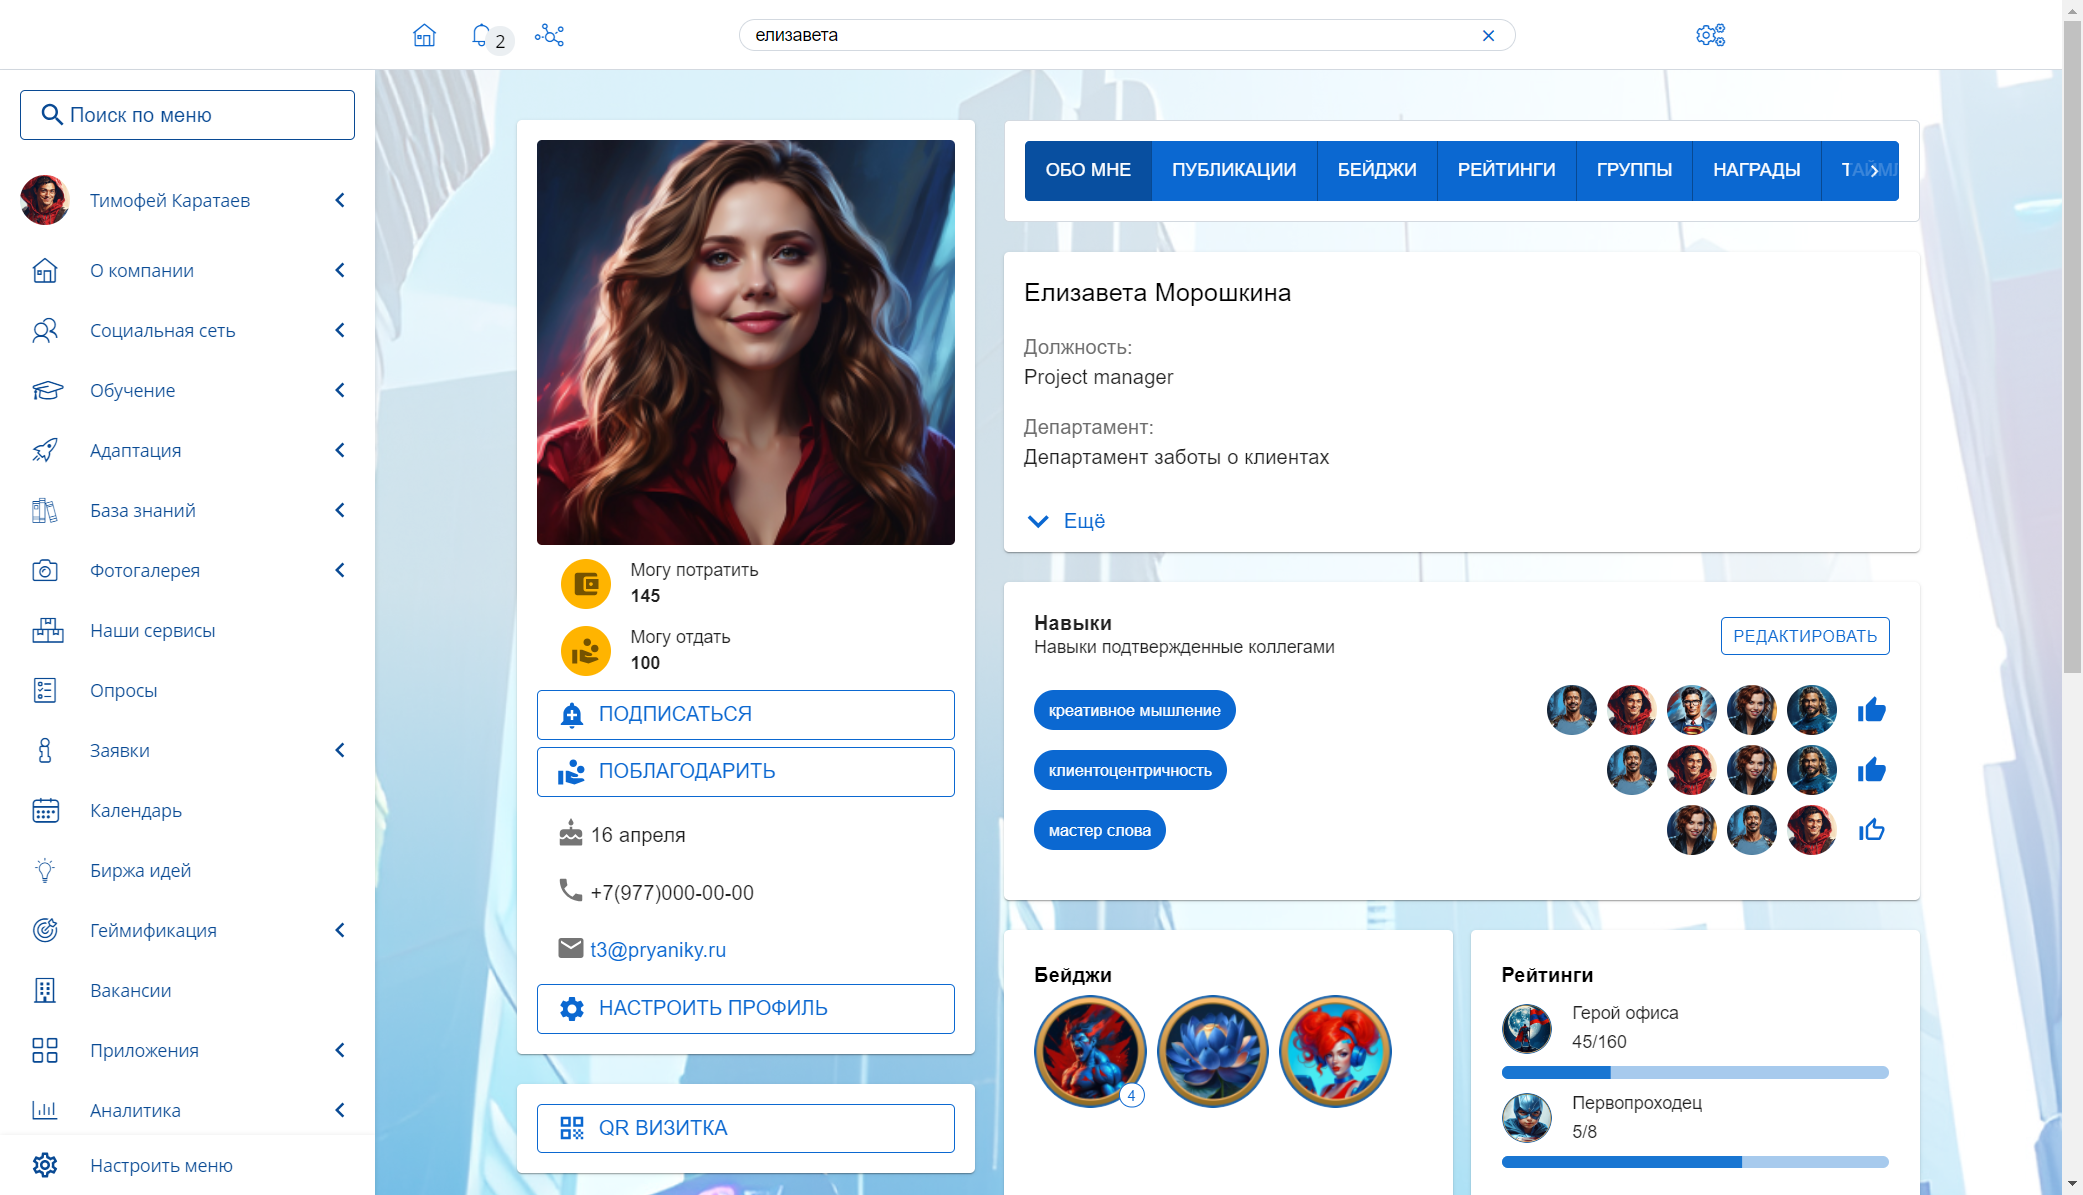This screenshot has width=2083, height=1195.
Task: Click the blue lotus badge thumbnail
Action: point(1212,1051)
